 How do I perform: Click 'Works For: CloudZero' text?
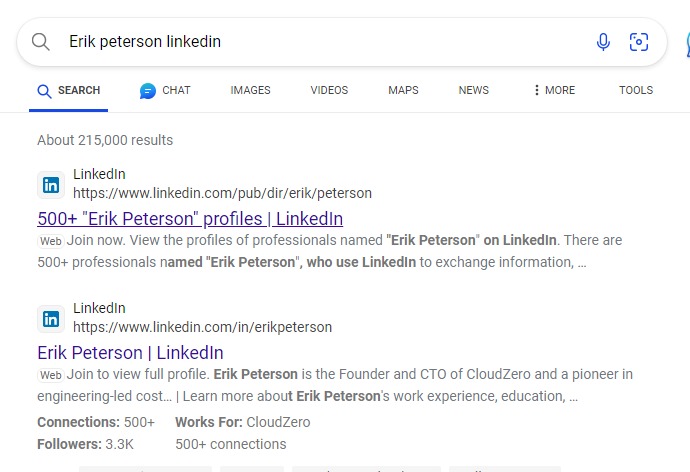point(242,422)
